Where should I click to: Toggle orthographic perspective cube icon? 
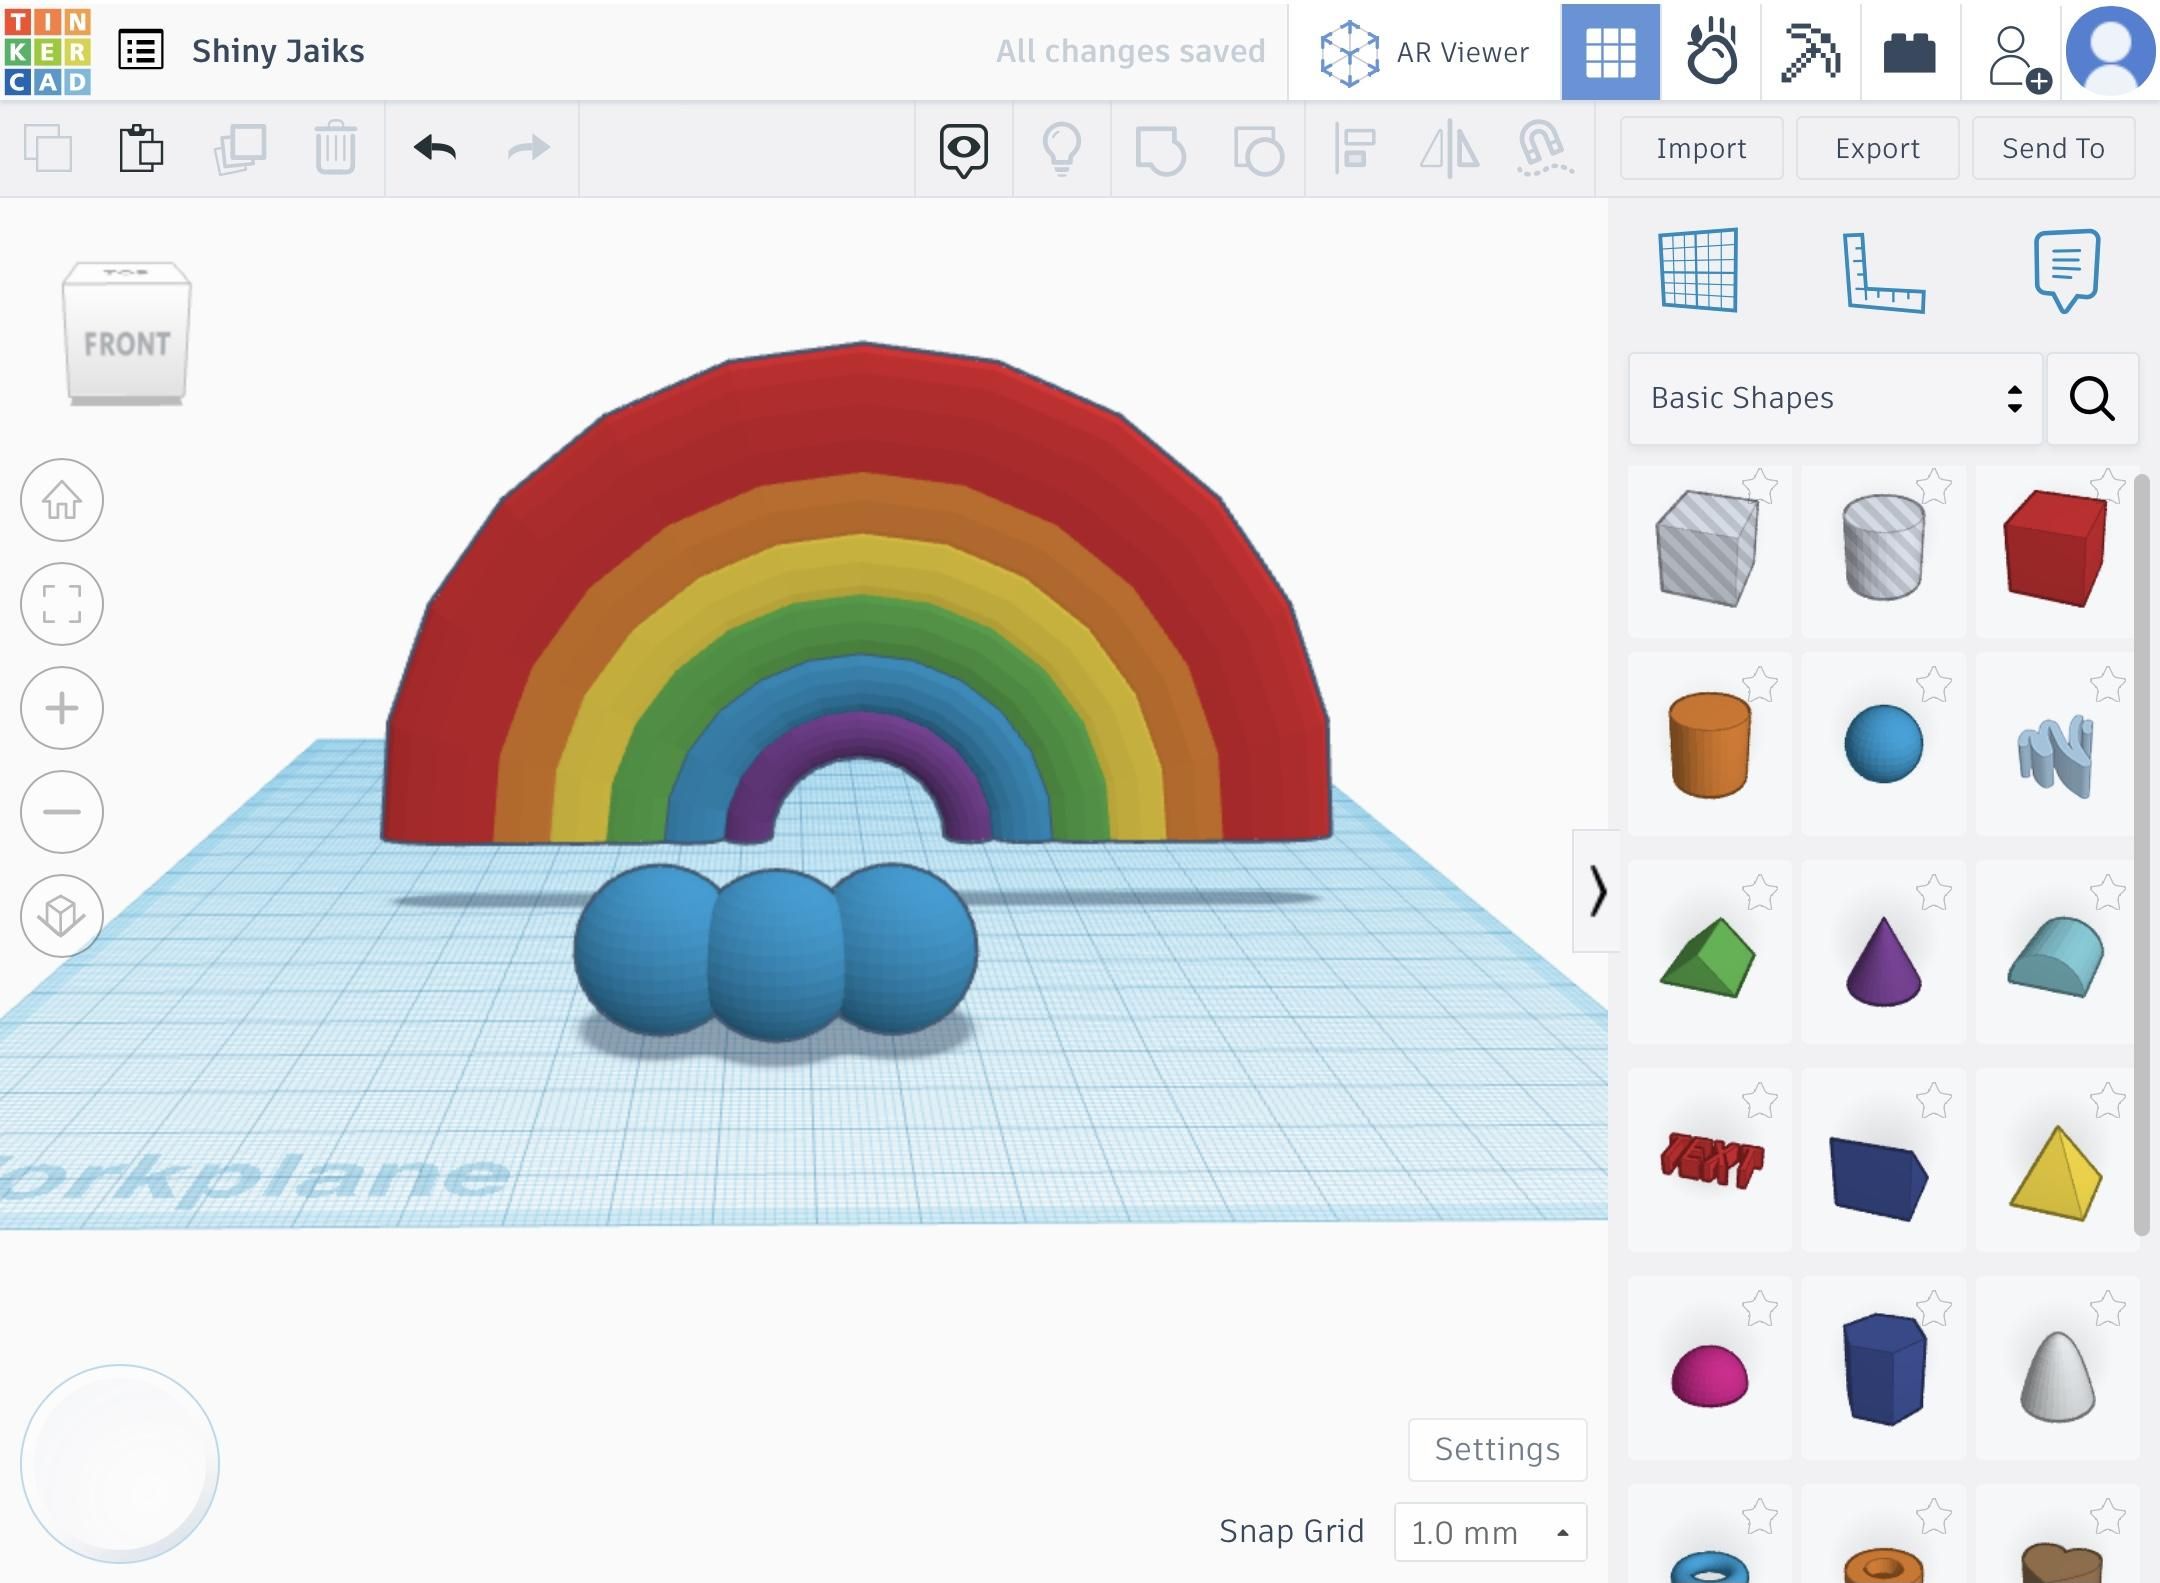pos(62,916)
